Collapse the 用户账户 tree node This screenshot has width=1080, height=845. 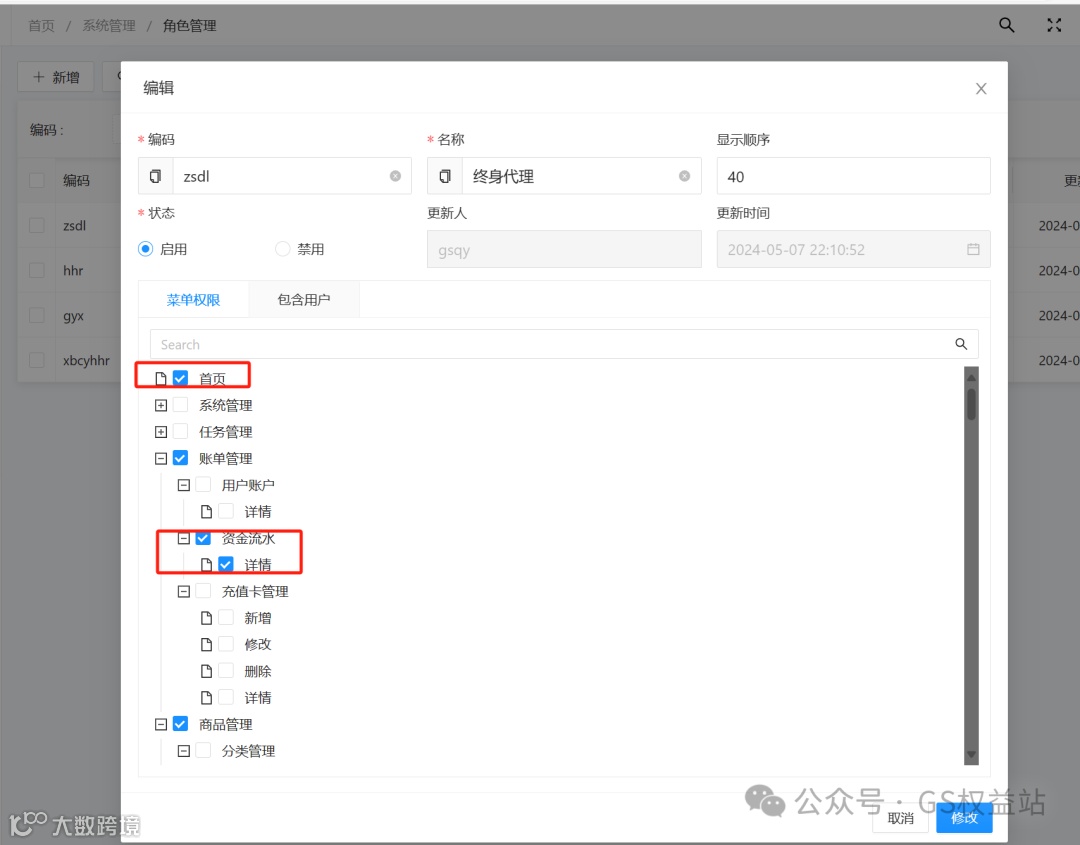tap(184, 486)
